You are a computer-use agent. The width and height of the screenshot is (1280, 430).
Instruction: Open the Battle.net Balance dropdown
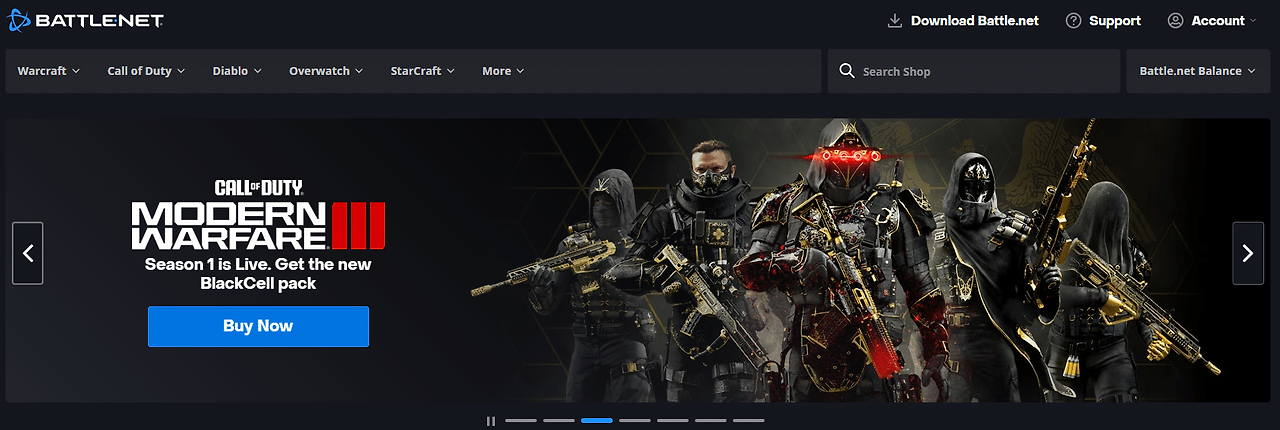click(x=1198, y=71)
